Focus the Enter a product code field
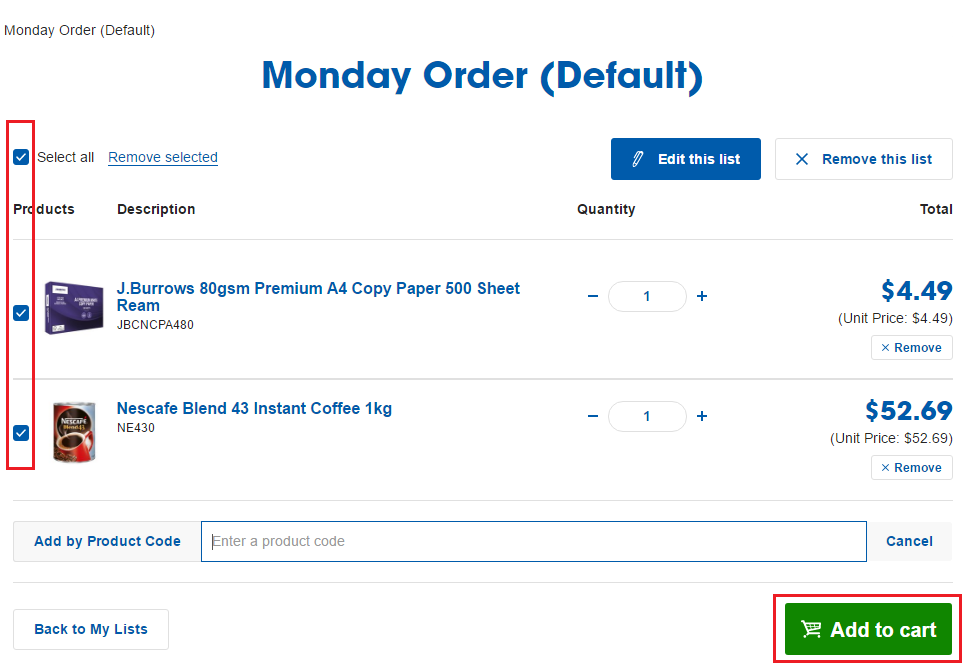The image size is (965, 667). [533, 541]
